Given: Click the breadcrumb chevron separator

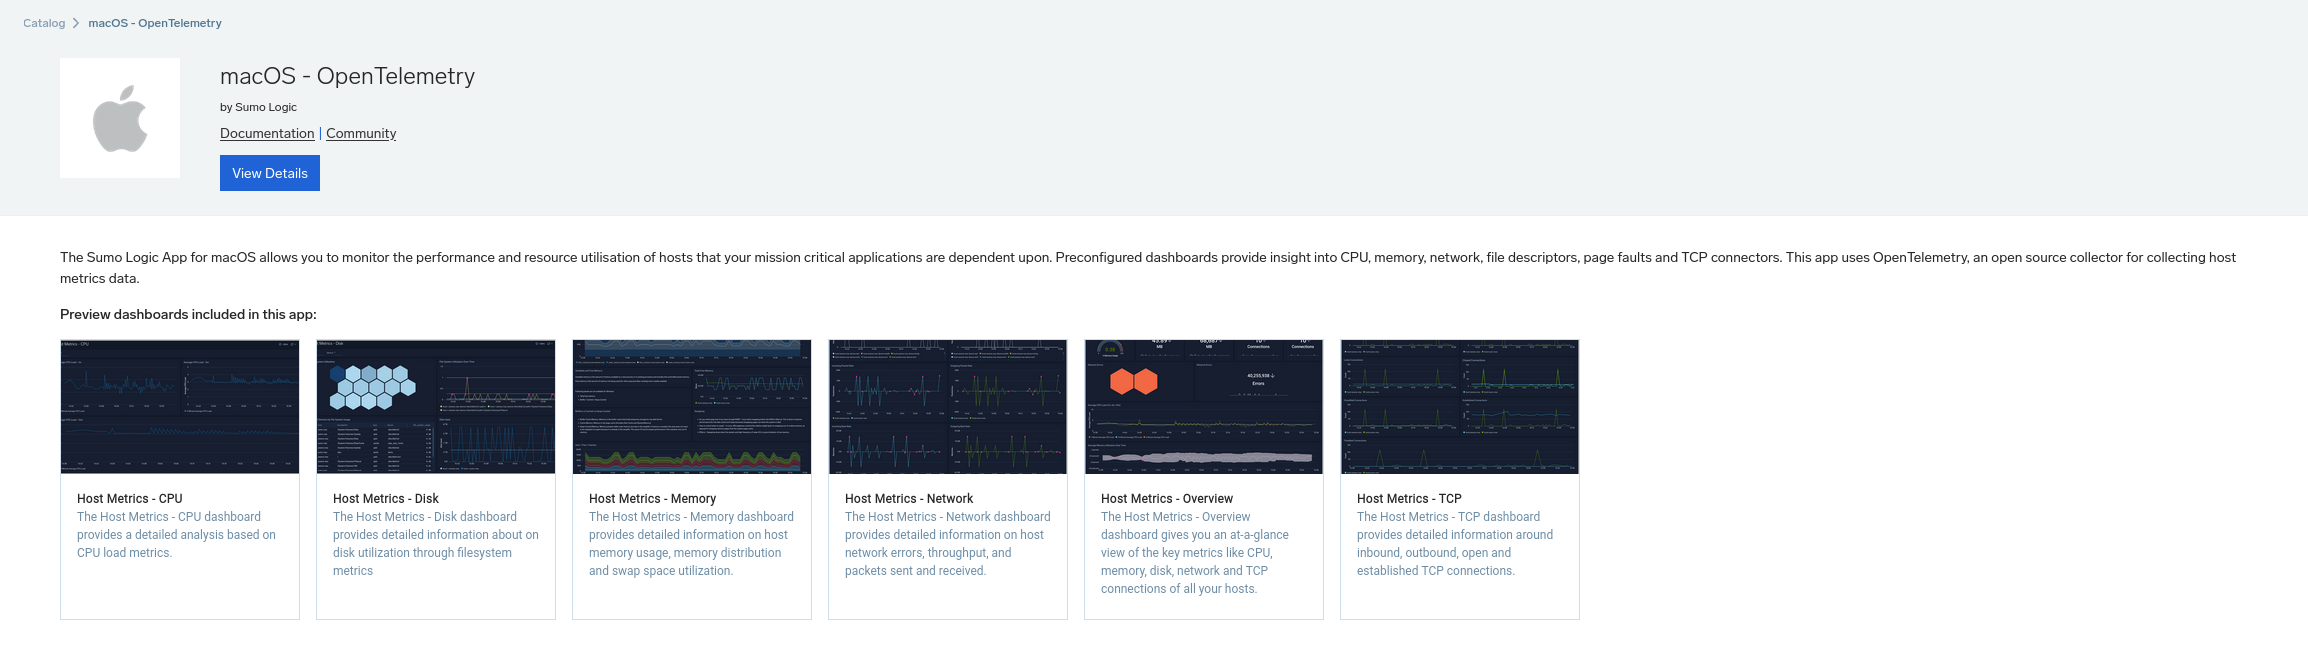Looking at the screenshot, I should [x=76, y=23].
